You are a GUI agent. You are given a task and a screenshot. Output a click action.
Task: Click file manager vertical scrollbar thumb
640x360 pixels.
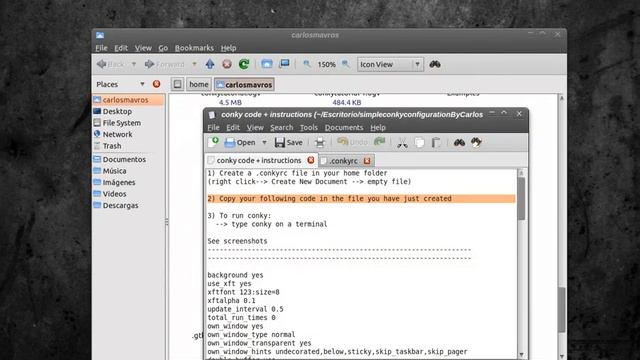562,309
